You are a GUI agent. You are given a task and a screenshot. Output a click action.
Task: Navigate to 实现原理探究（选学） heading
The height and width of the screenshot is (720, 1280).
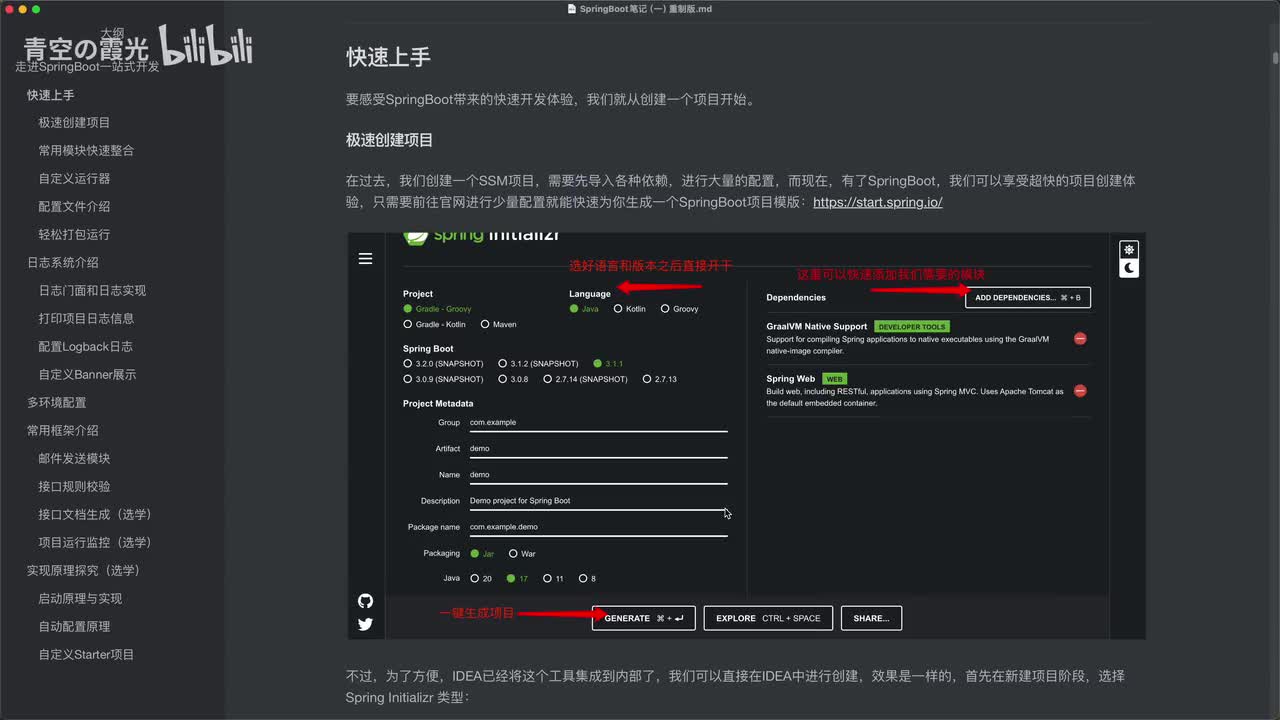pyautogui.click(x=83, y=571)
